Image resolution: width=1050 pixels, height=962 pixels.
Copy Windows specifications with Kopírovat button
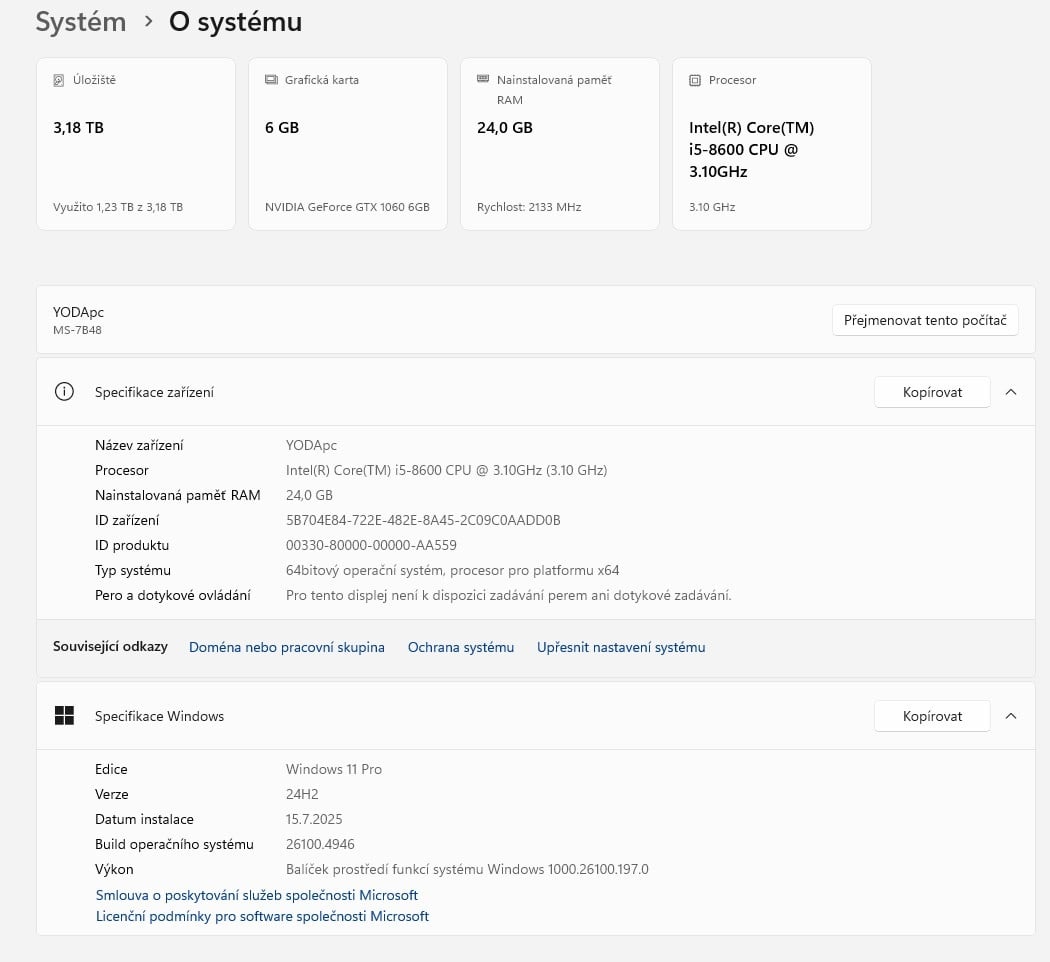click(x=931, y=716)
